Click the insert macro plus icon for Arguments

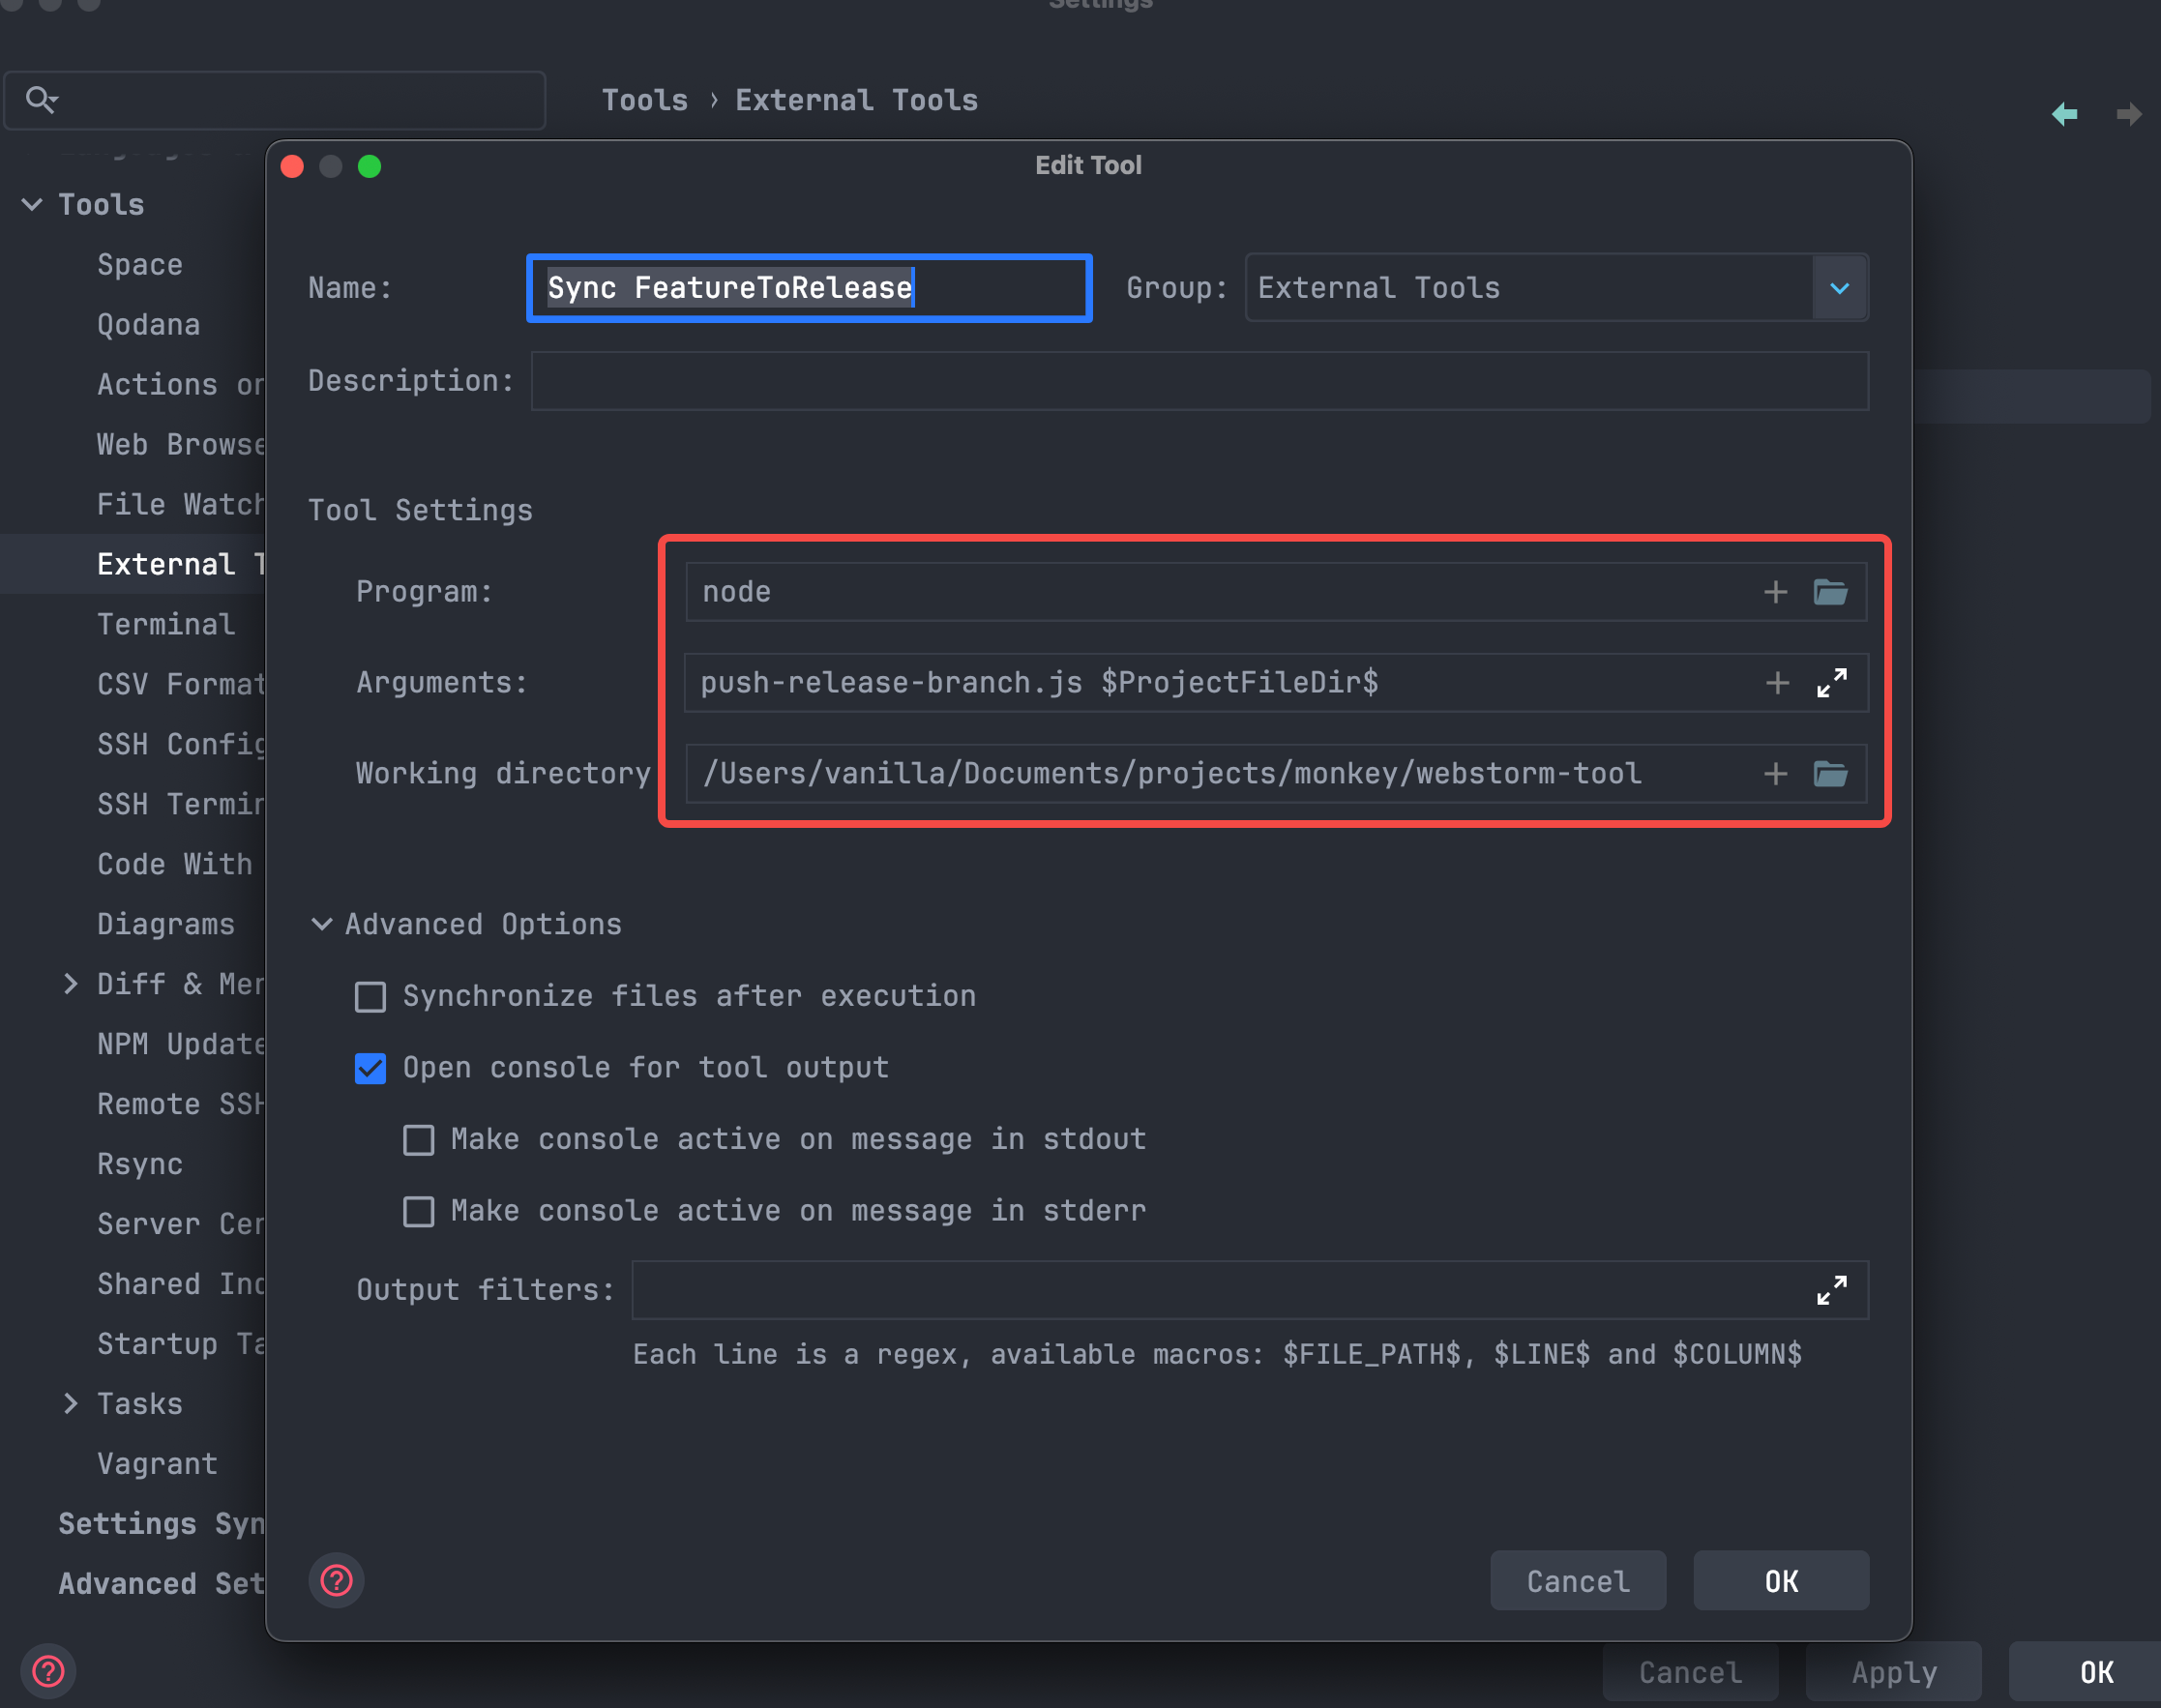pyautogui.click(x=1777, y=683)
